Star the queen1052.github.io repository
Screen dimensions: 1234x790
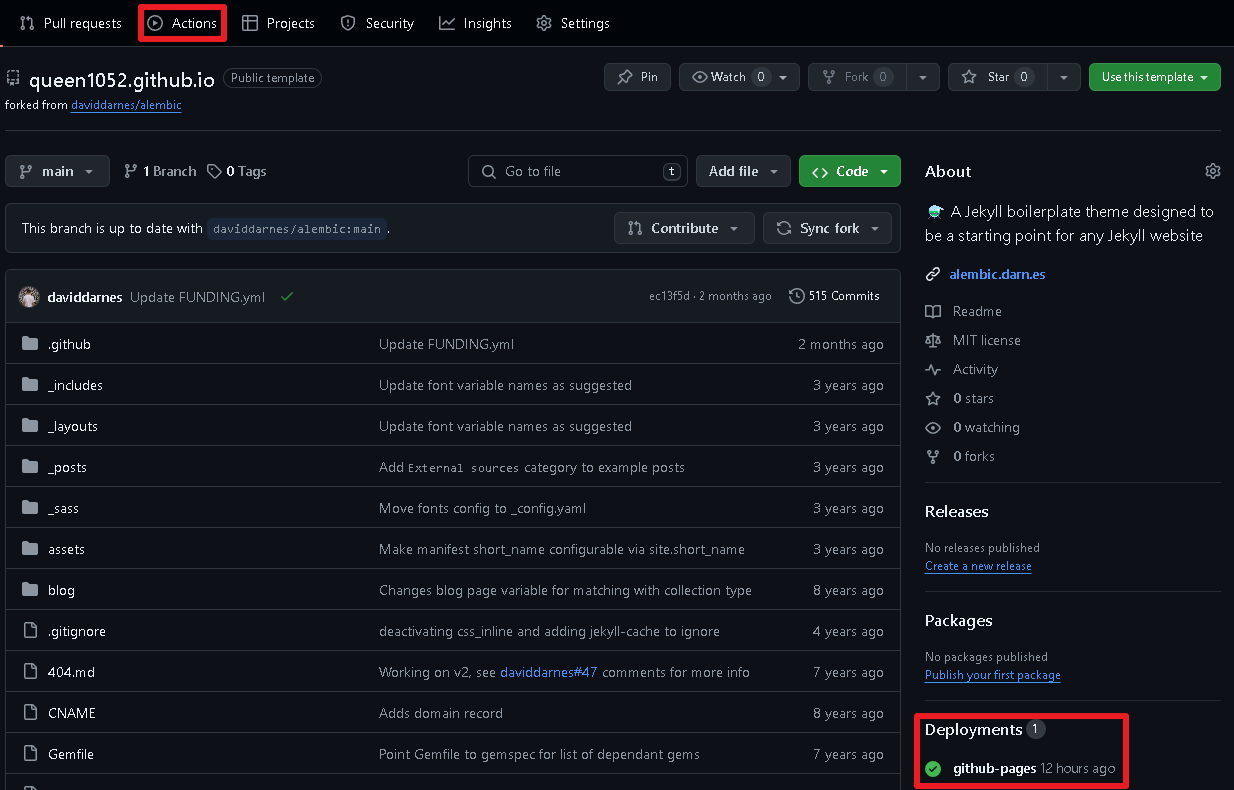coord(998,77)
